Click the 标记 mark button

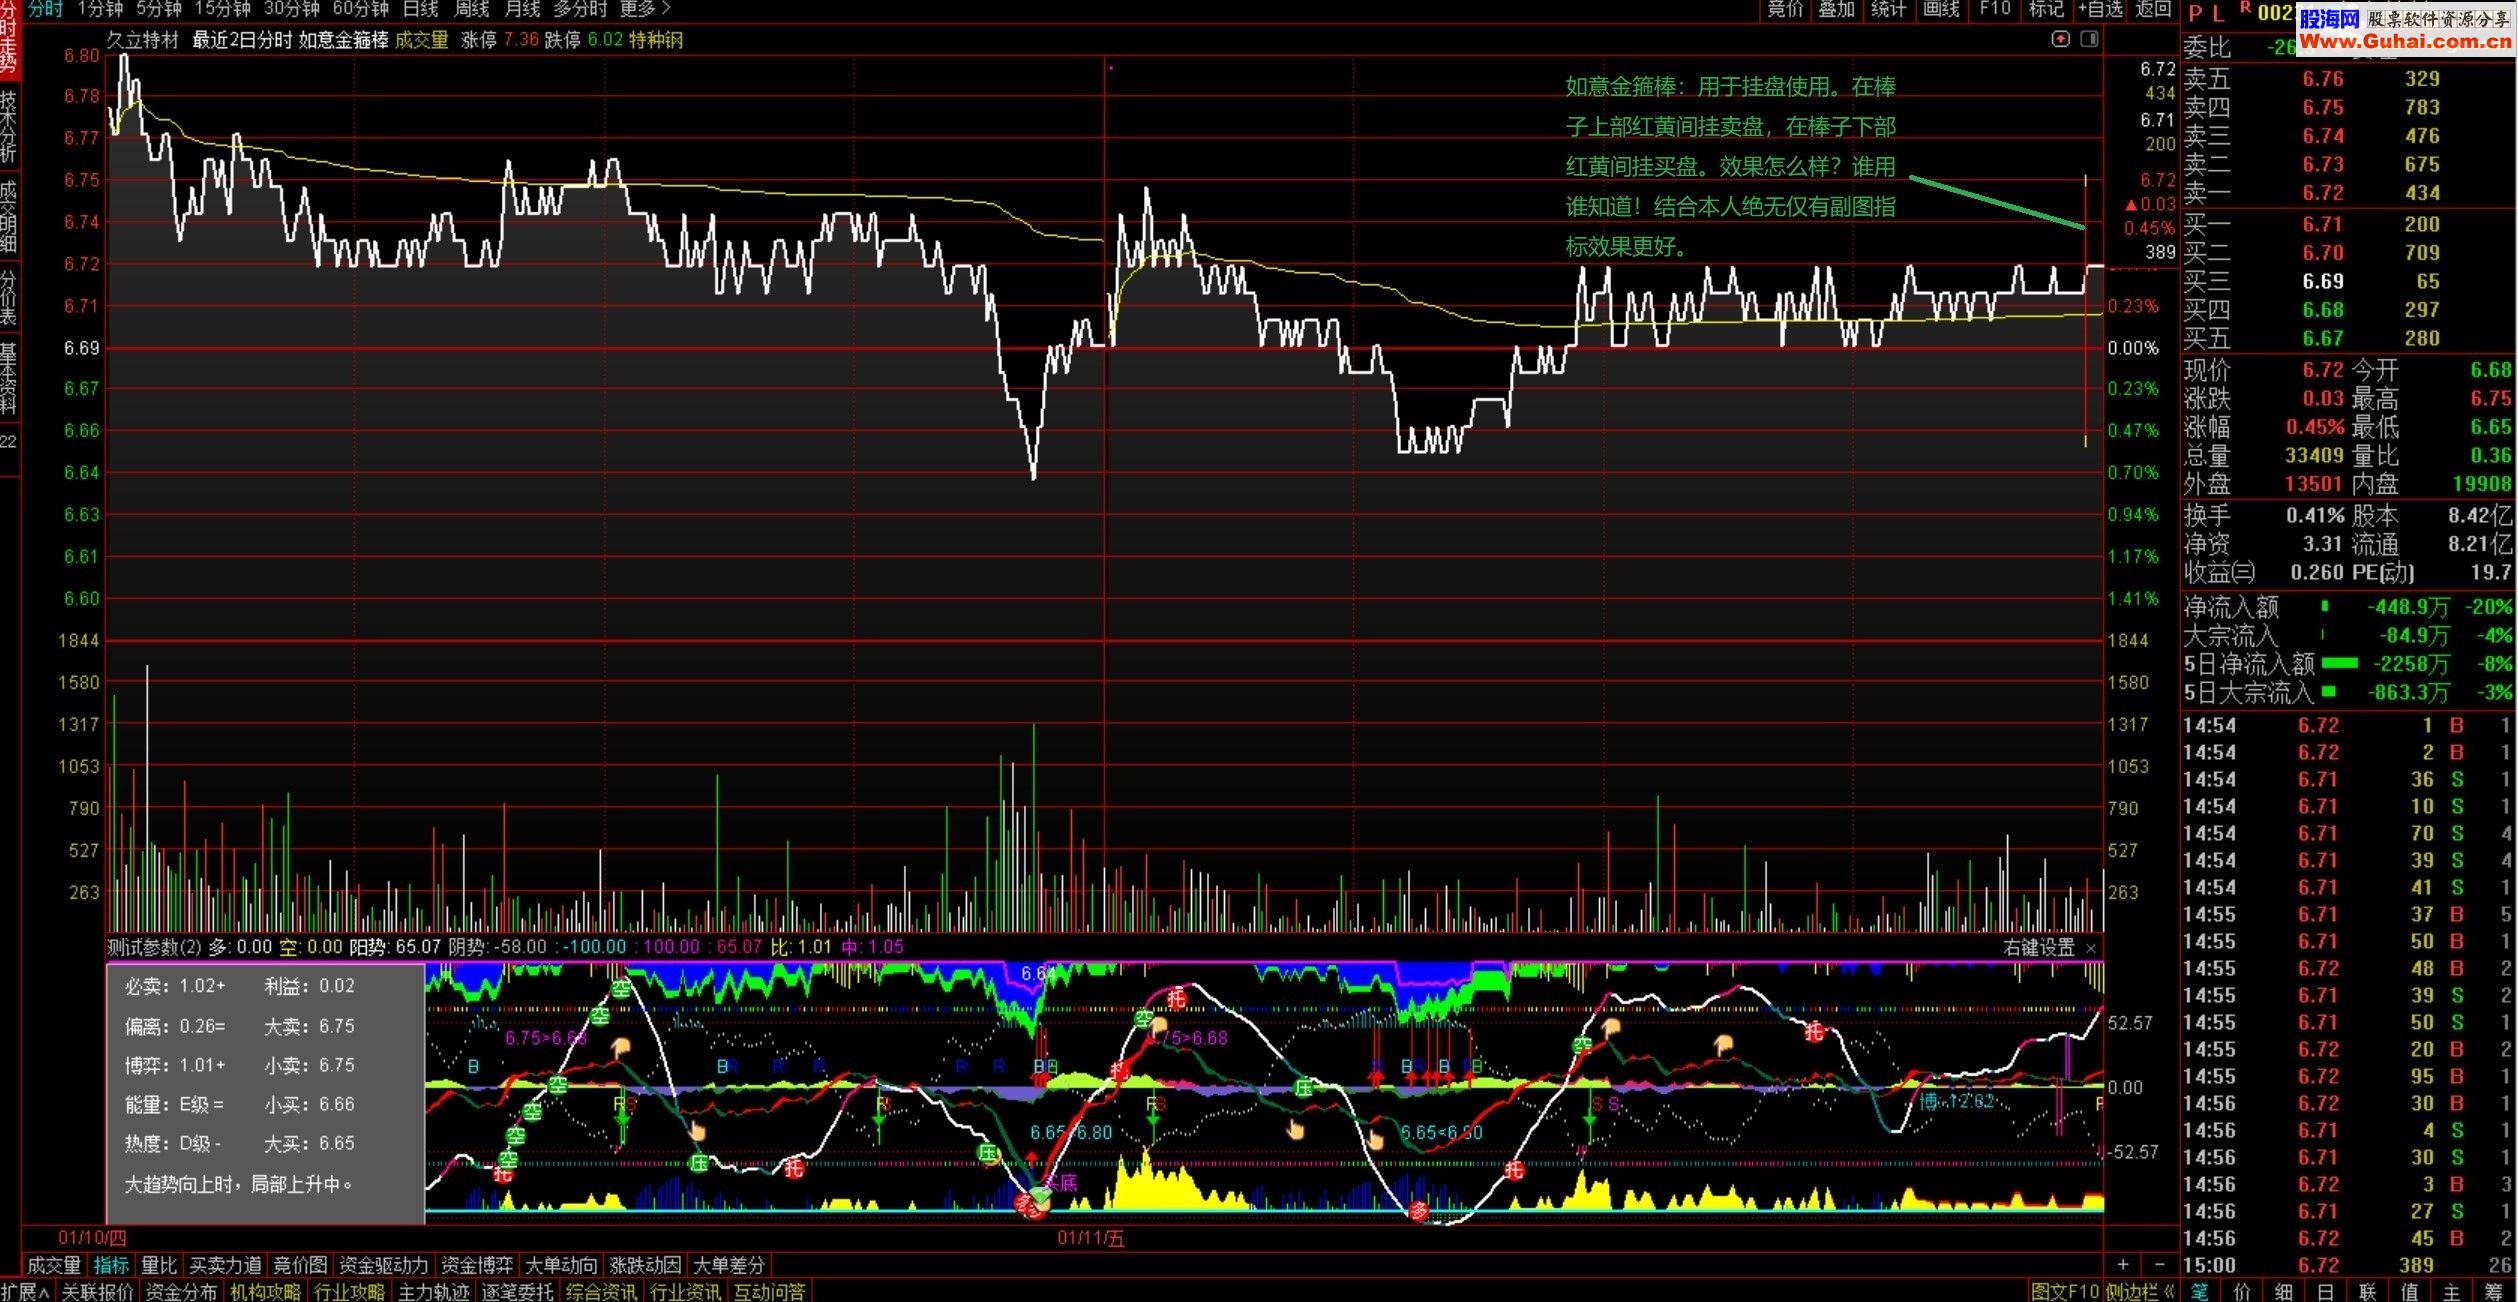pyautogui.click(x=2045, y=9)
